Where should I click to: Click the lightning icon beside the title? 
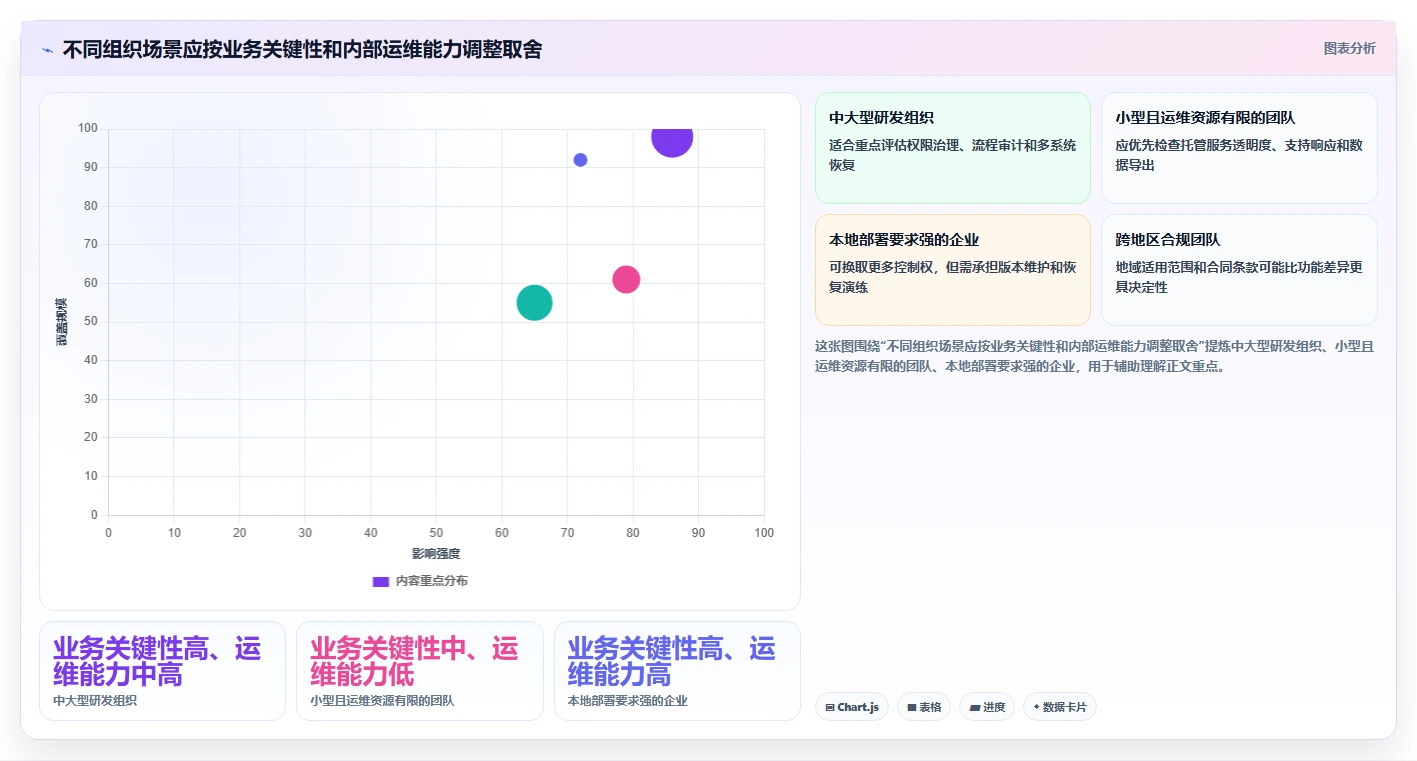tap(47, 50)
